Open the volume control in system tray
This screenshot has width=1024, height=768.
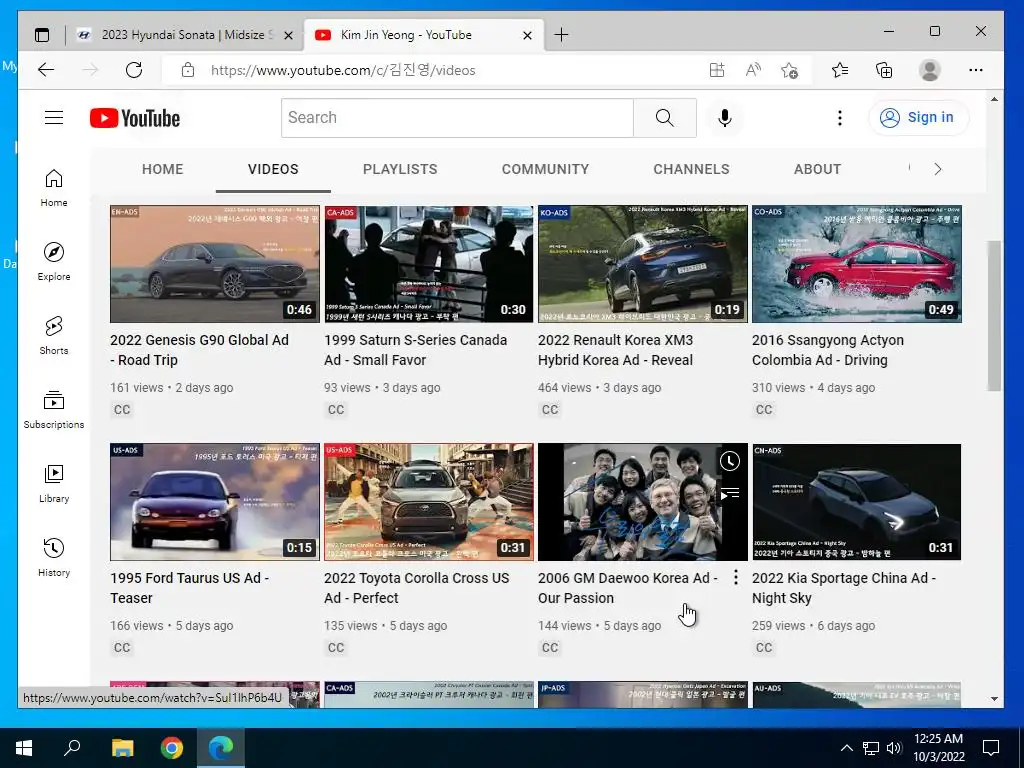coord(894,748)
